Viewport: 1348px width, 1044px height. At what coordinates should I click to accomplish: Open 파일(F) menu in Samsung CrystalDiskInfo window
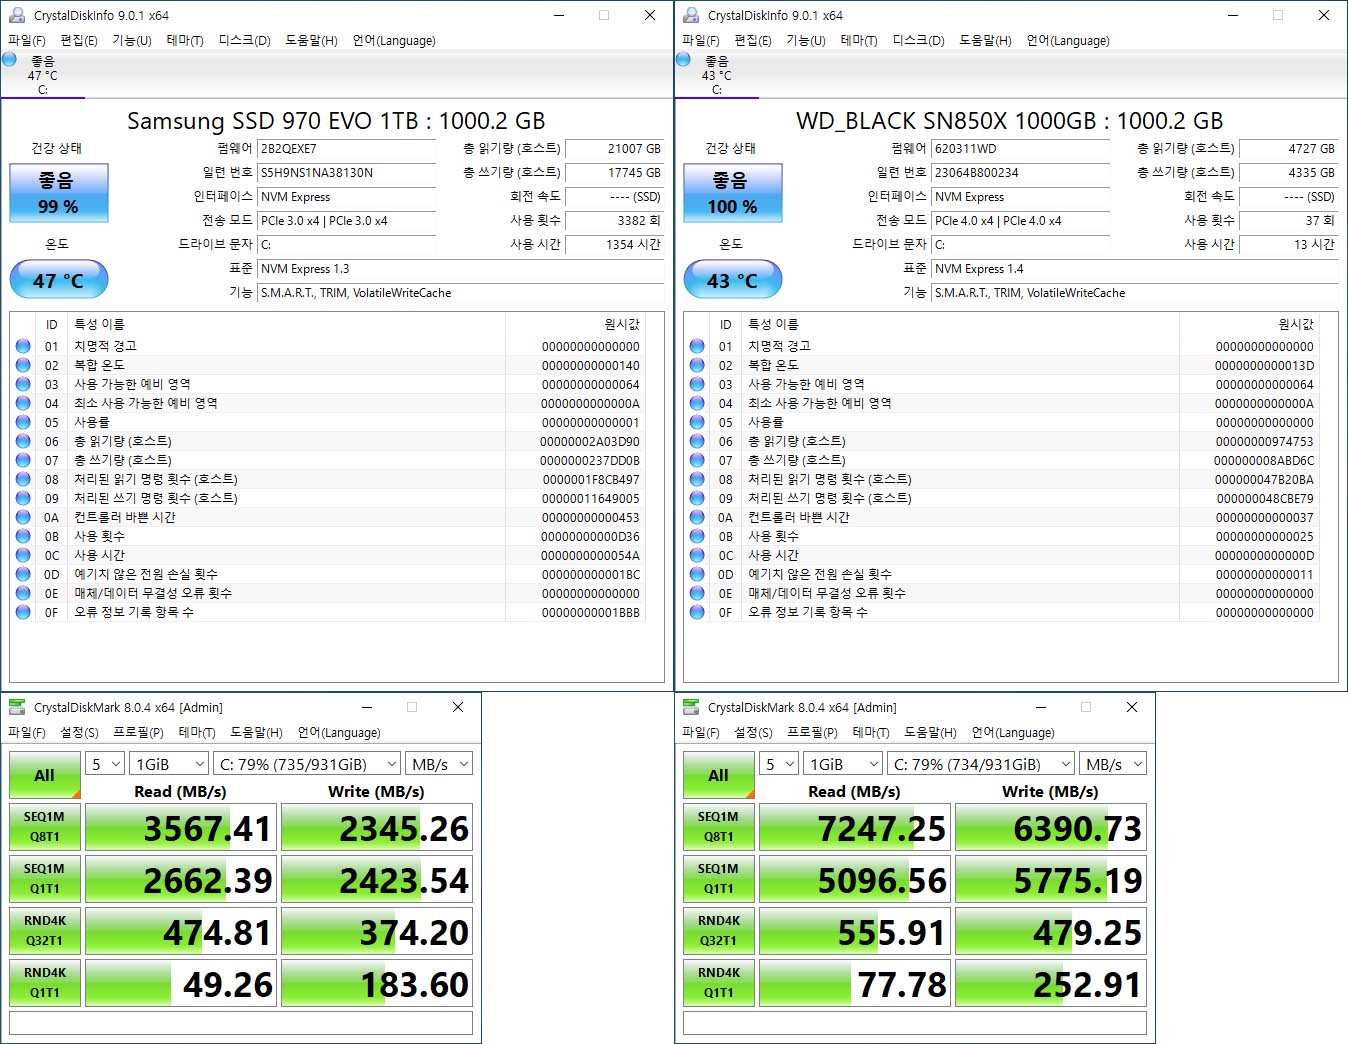click(x=27, y=40)
